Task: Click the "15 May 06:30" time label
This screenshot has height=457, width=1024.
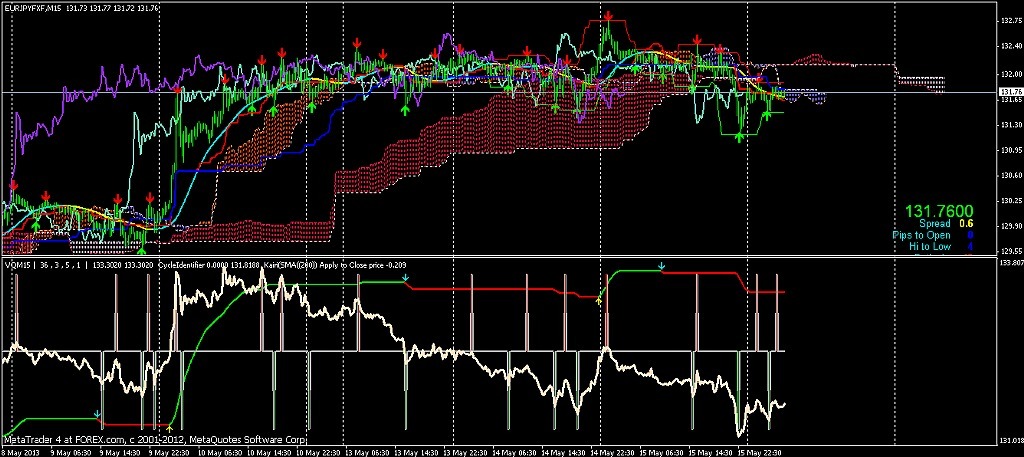Action: click(662, 452)
